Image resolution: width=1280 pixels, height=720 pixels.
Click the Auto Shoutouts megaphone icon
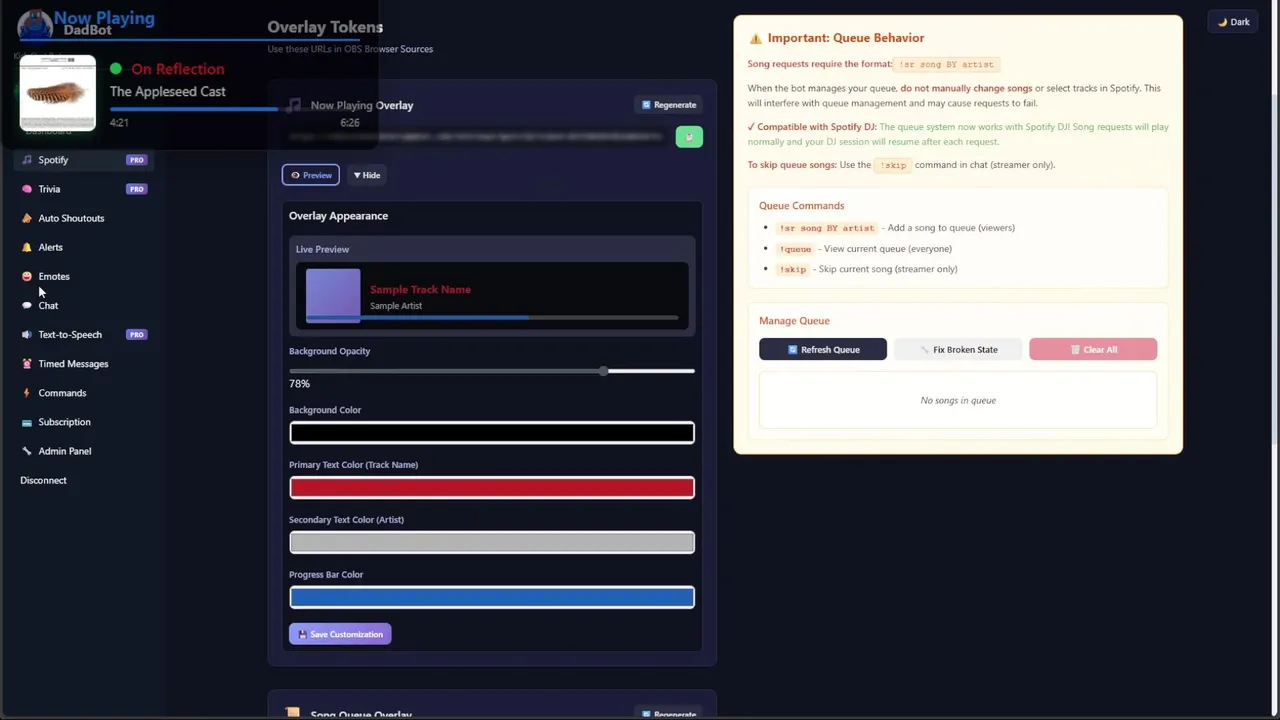click(x=27, y=218)
